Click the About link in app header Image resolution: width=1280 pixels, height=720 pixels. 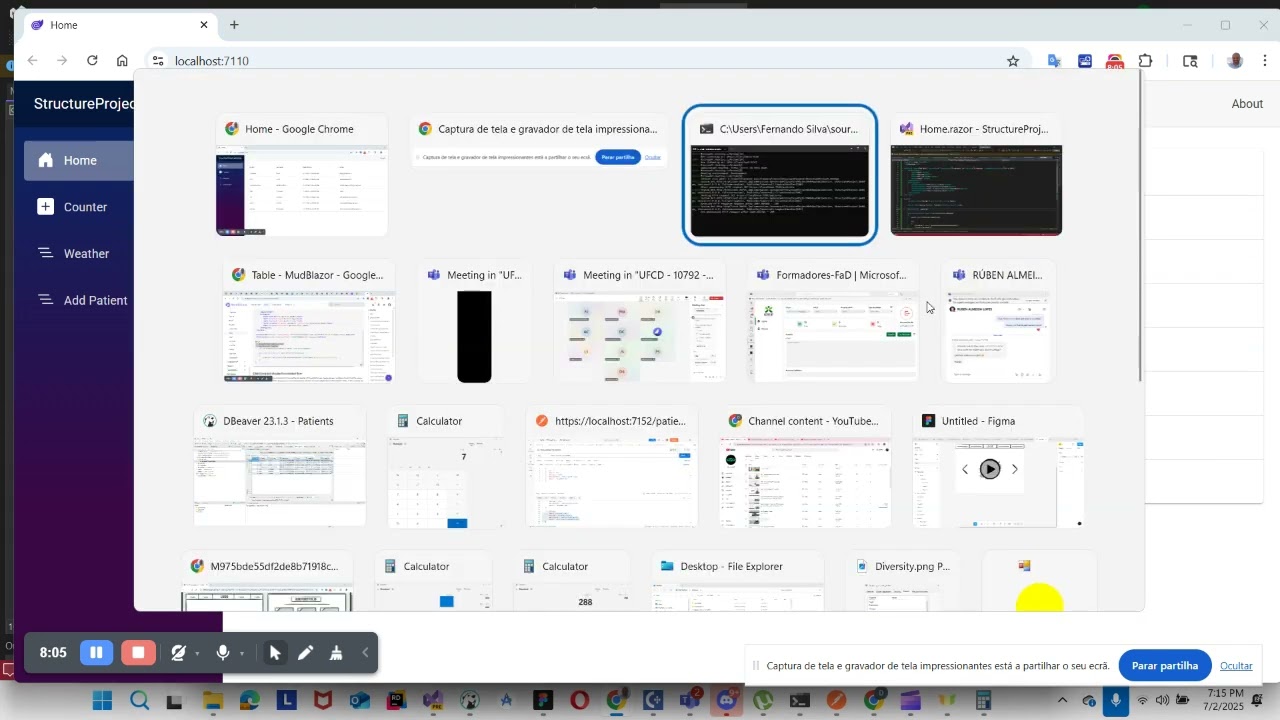(x=1247, y=104)
